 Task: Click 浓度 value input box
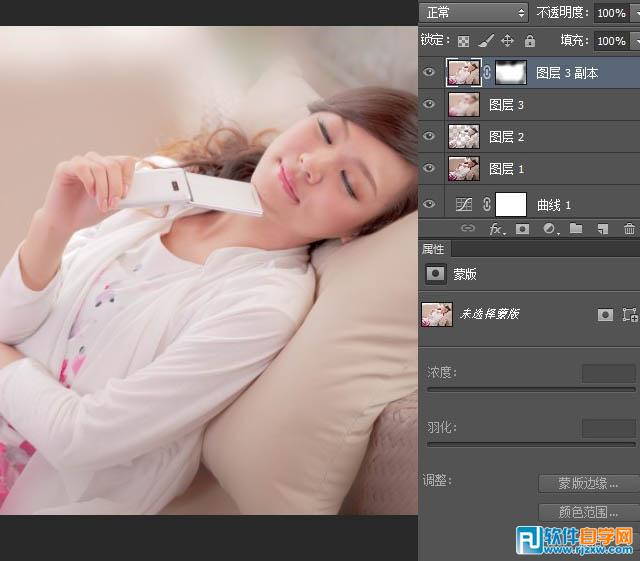point(609,374)
